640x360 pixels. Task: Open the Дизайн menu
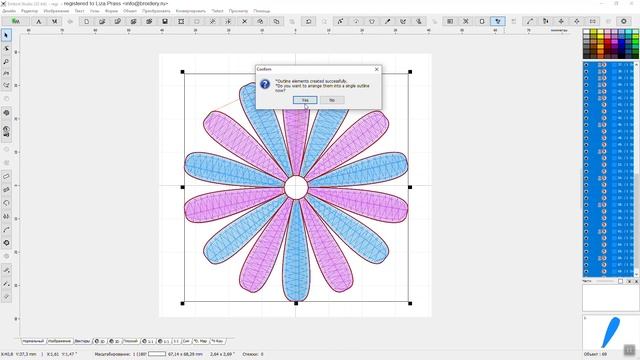pyautogui.click(x=9, y=11)
